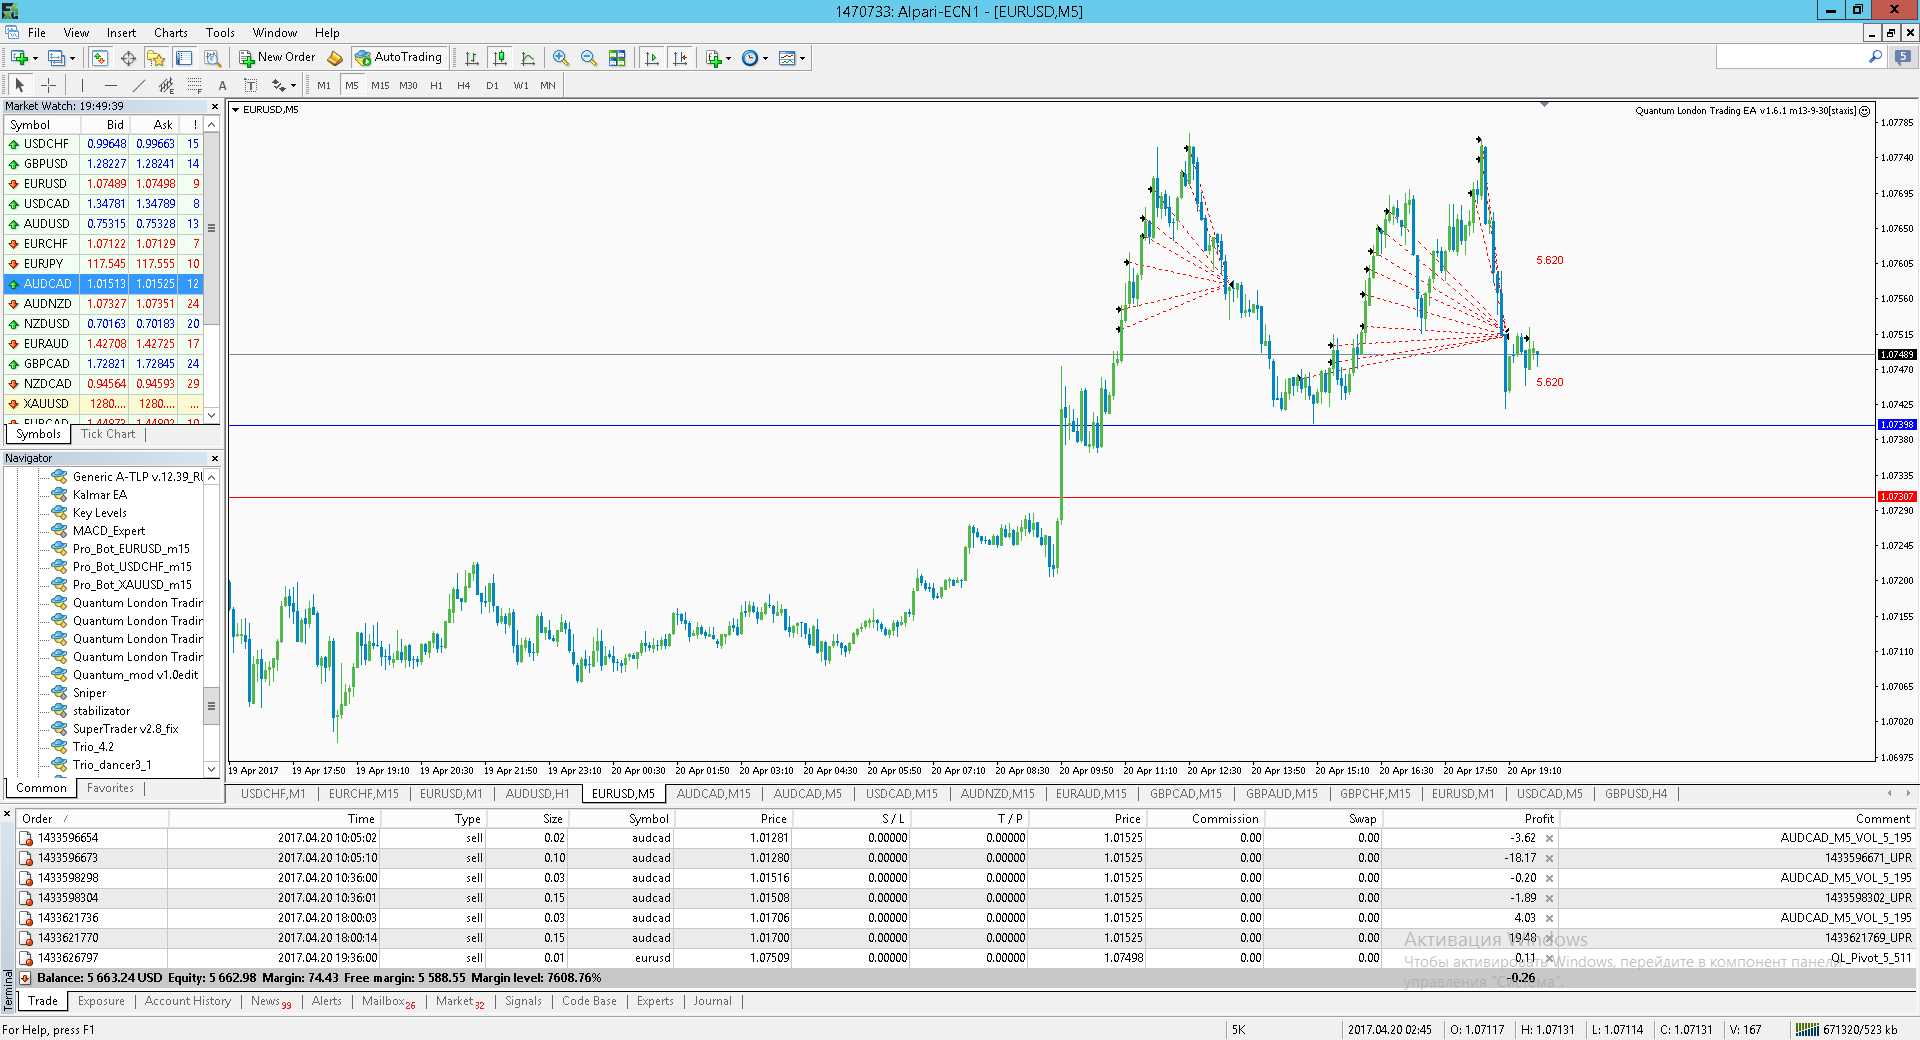Click Navigator scroll-down arrow
Screen dimensions: 1920x1040
211,769
